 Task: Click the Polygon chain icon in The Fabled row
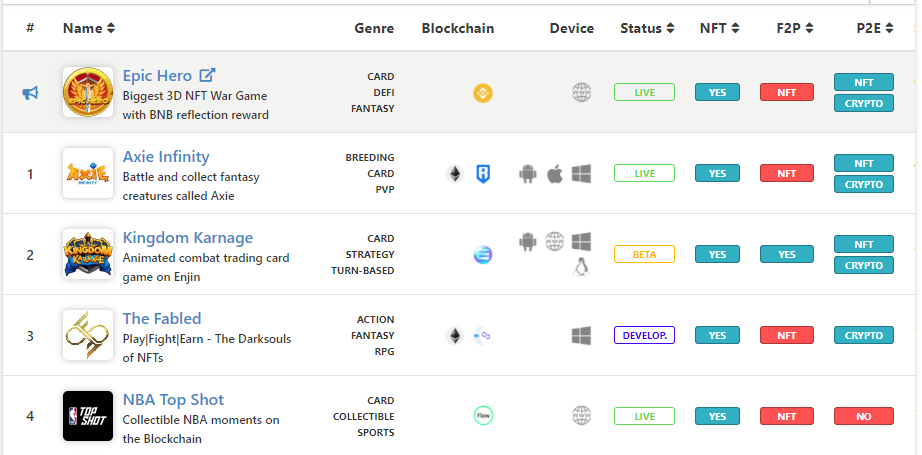pyautogui.click(x=483, y=336)
